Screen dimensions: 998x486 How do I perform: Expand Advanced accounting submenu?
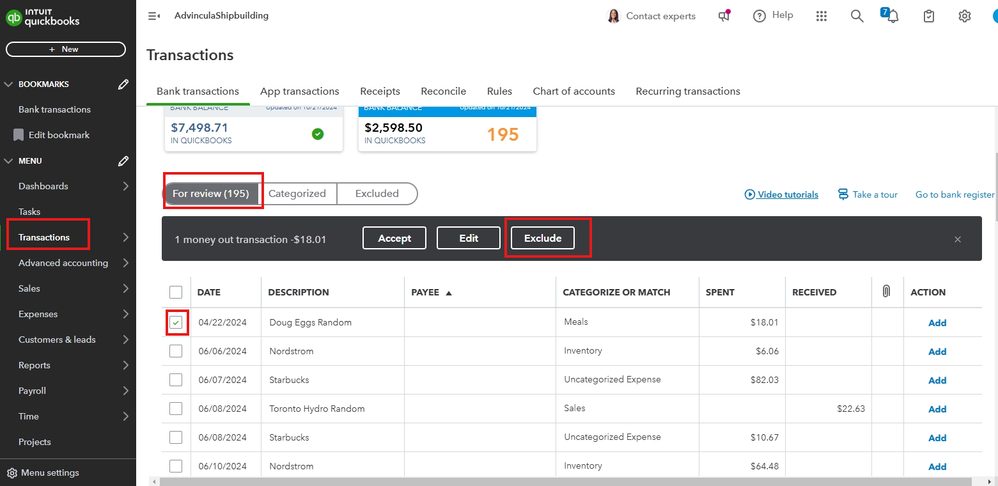(125, 263)
